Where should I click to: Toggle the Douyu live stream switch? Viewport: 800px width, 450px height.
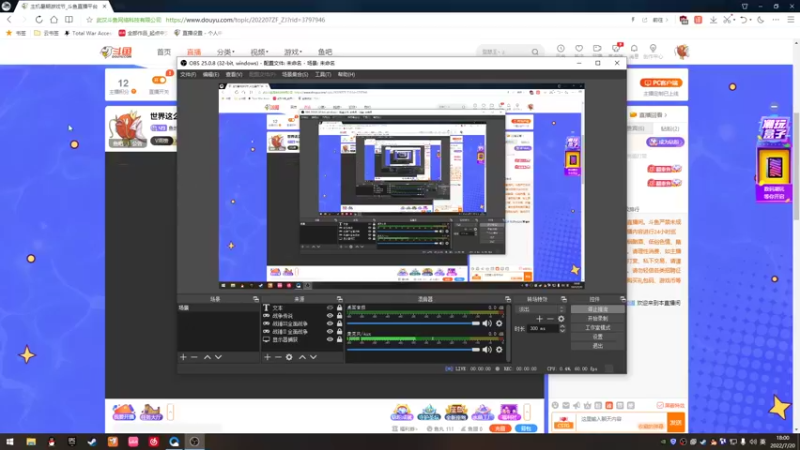159,80
